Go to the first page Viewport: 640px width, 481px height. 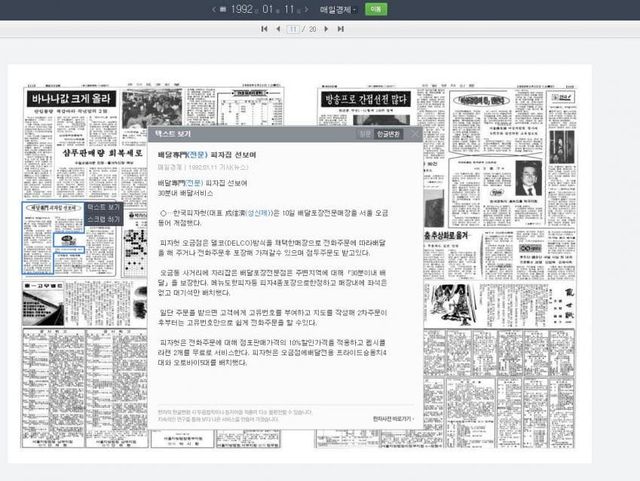pyautogui.click(x=264, y=29)
